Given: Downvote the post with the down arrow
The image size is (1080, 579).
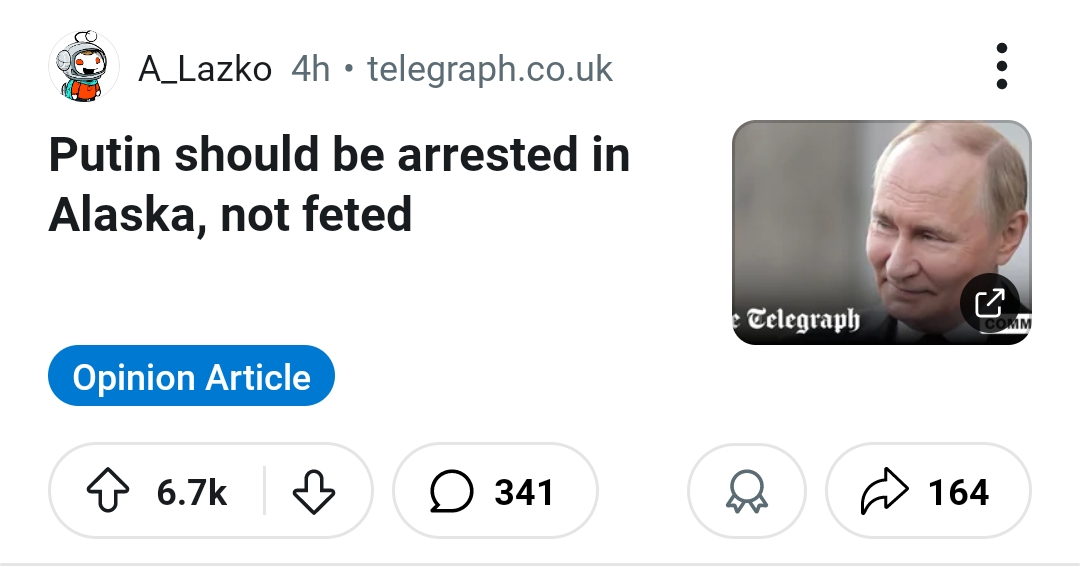Looking at the screenshot, I should point(313,492).
